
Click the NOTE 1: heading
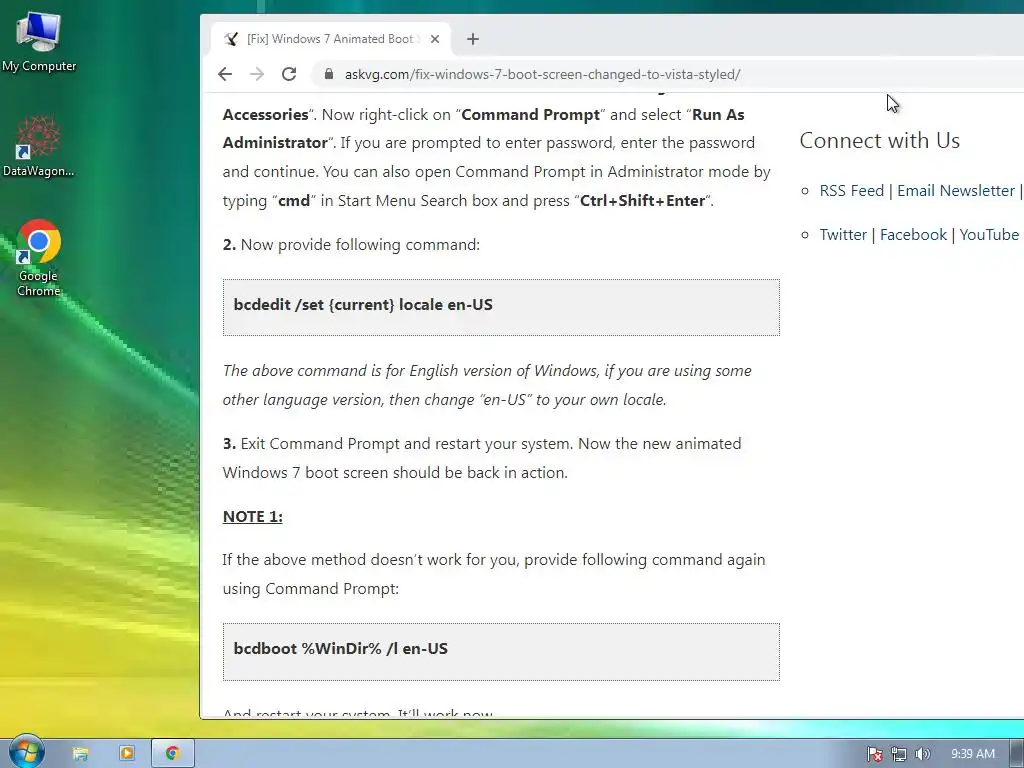tap(253, 517)
